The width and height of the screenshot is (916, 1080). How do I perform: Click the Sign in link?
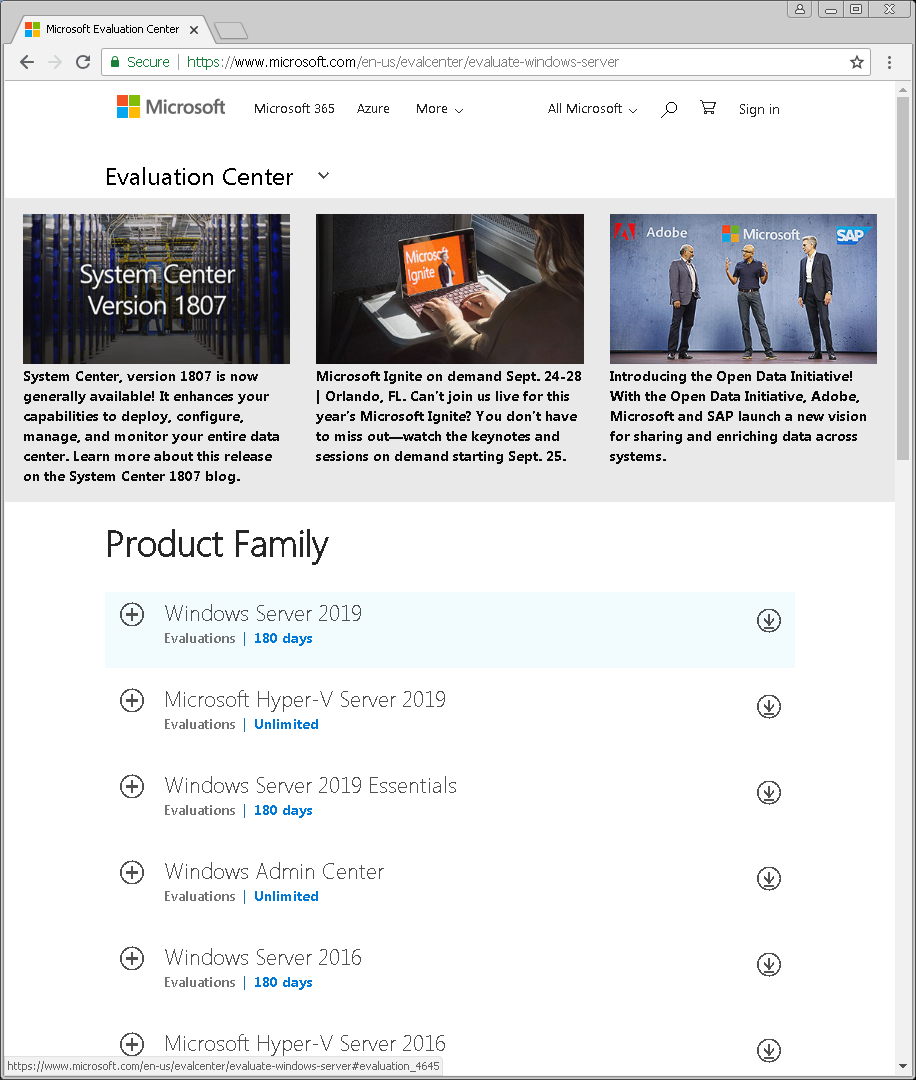[759, 109]
